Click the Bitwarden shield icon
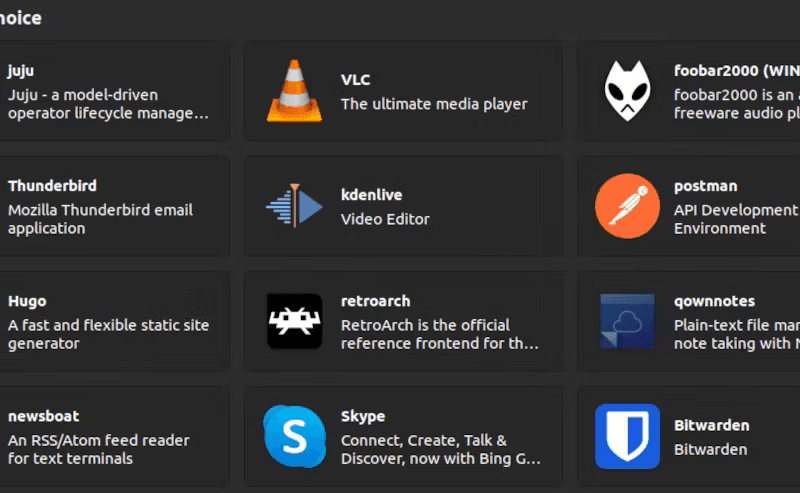The width and height of the screenshot is (800, 493). pos(627,436)
